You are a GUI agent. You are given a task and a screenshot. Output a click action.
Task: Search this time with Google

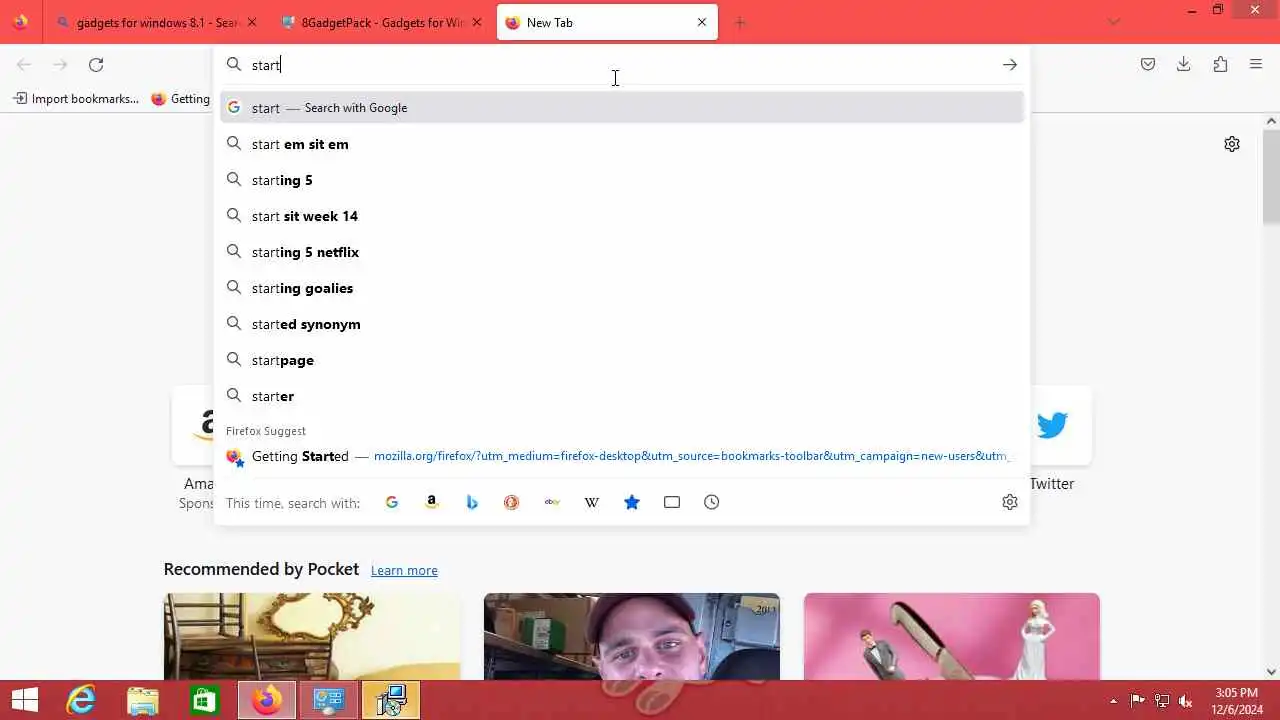[392, 503]
